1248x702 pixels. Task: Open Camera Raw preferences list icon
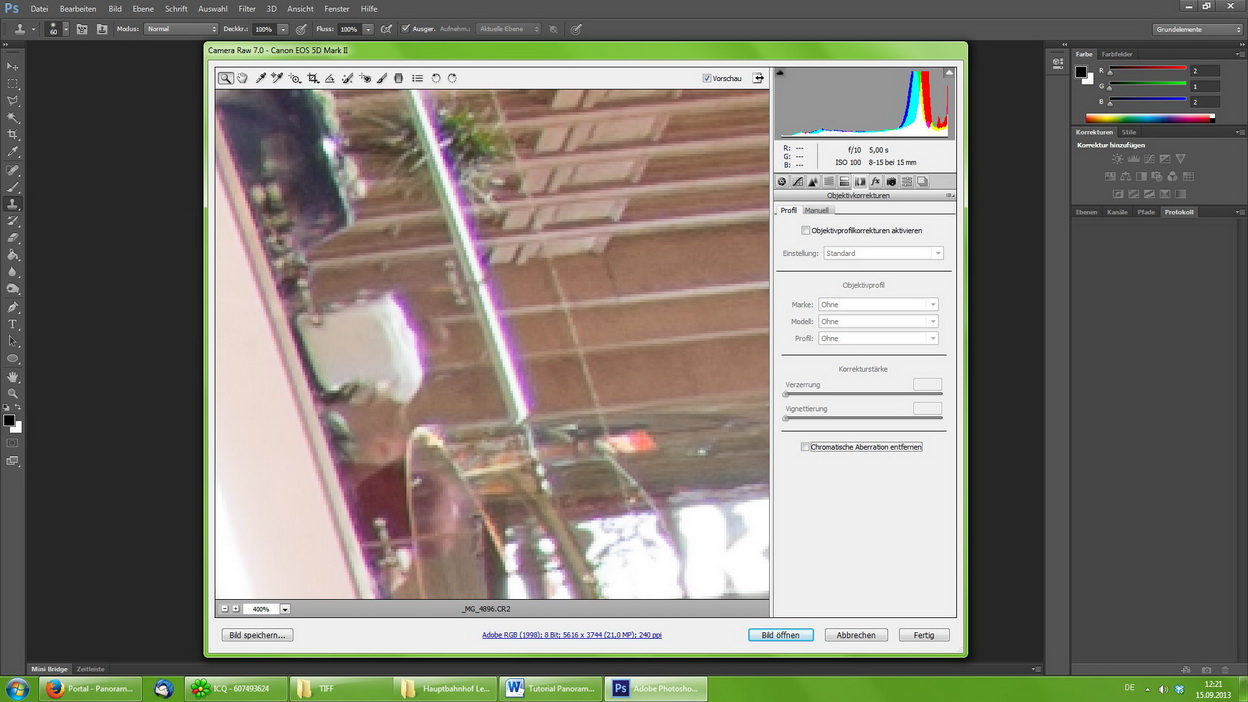point(417,78)
